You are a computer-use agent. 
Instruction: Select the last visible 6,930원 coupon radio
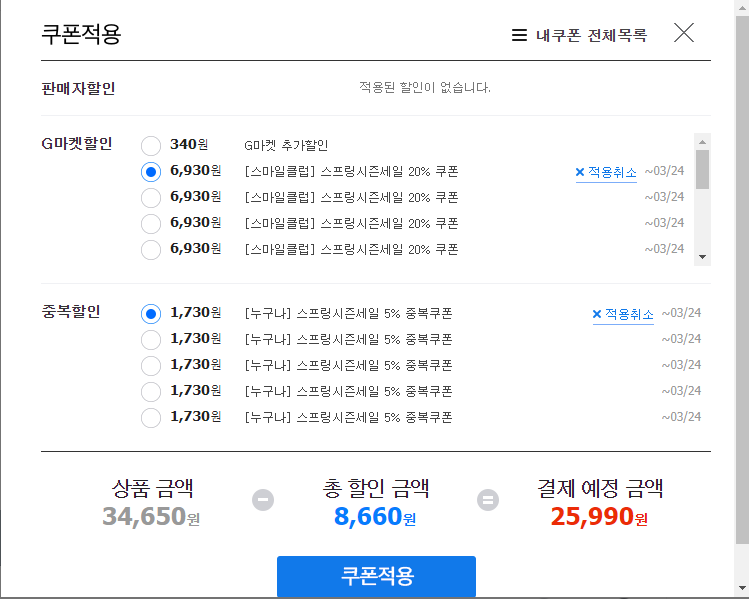point(151,250)
